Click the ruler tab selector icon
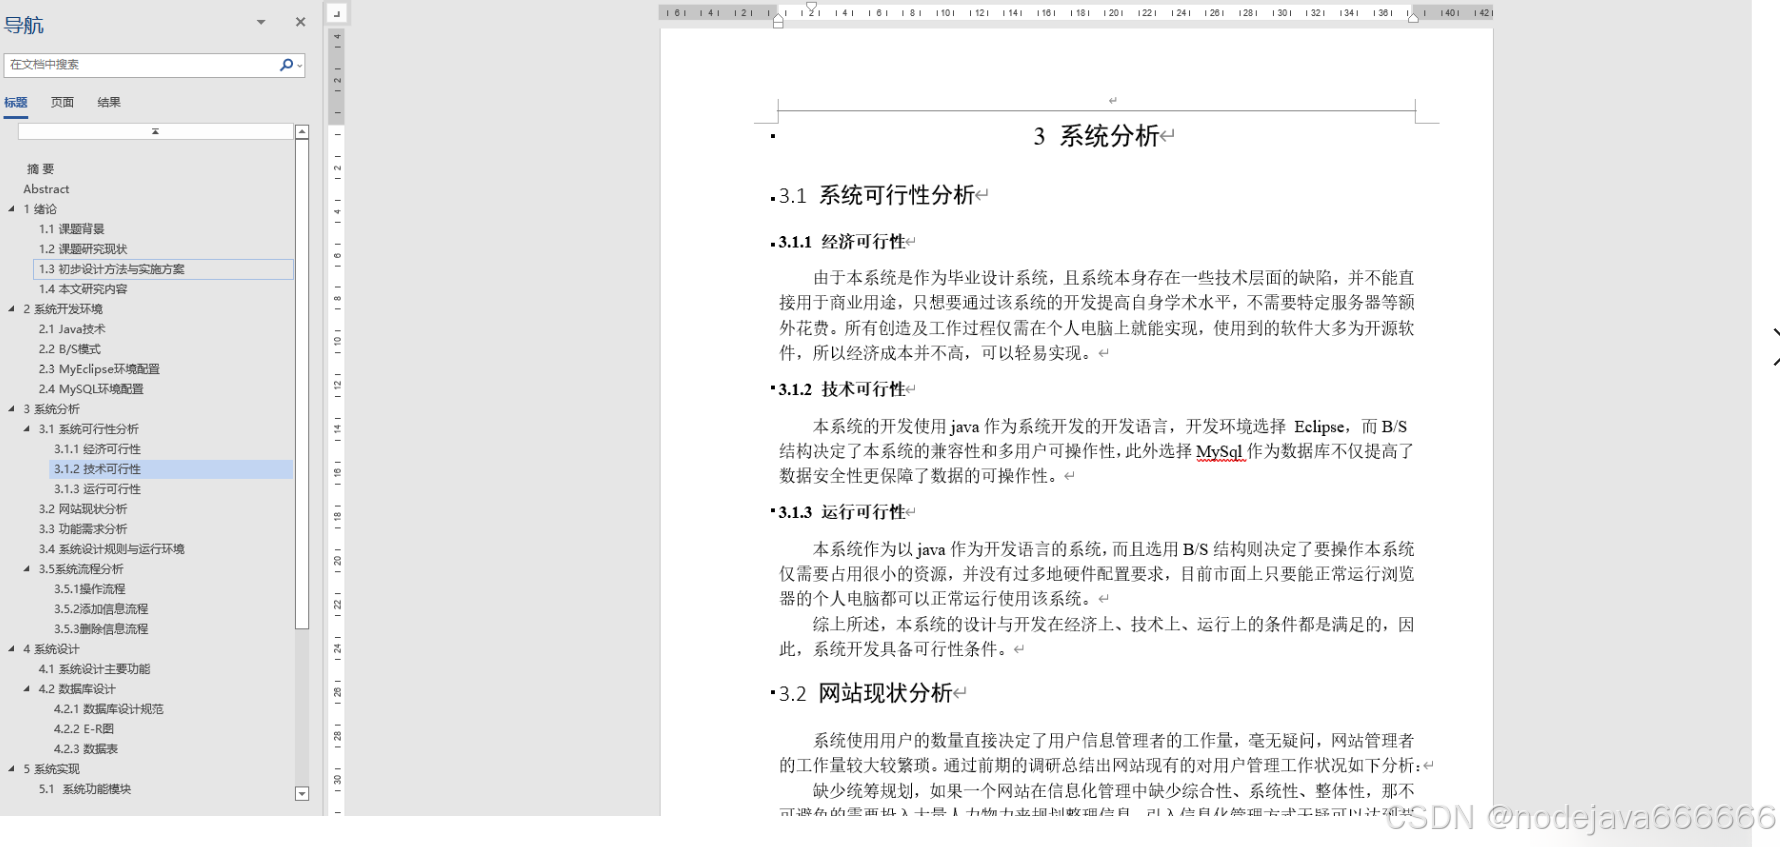The height and width of the screenshot is (847, 1780). coord(336,13)
